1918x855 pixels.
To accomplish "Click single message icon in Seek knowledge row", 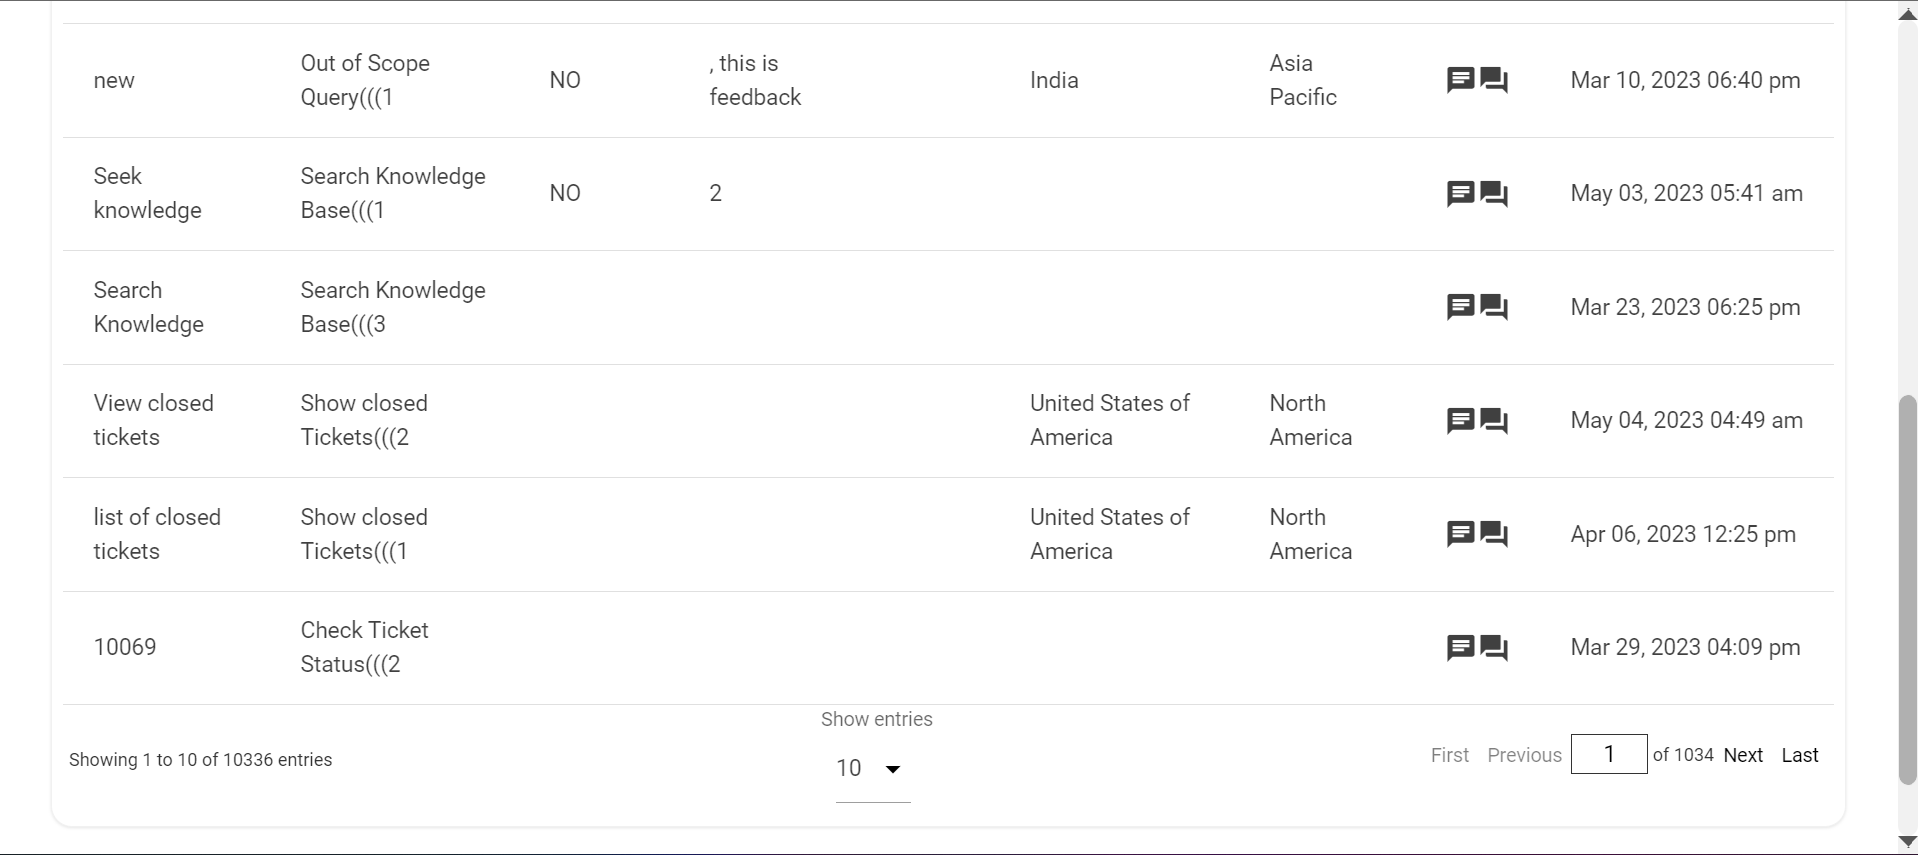I will tap(1460, 193).
